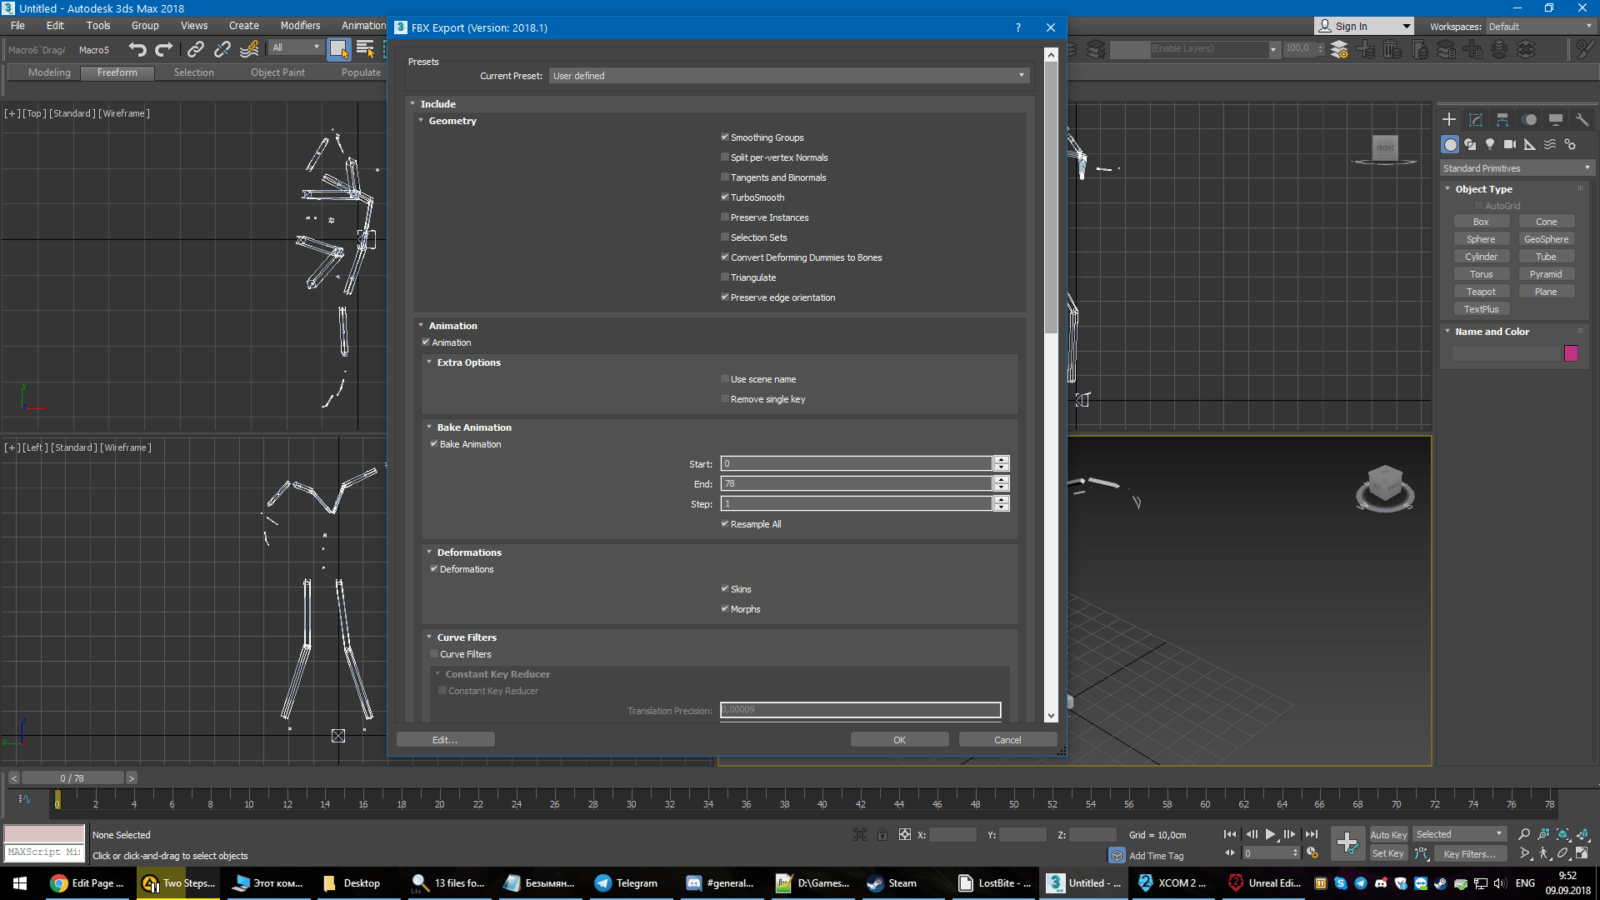The width and height of the screenshot is (1600, 900).
Task: Open the Key Filters... button
Action: pyautogui.click(x=1469, y=854)
